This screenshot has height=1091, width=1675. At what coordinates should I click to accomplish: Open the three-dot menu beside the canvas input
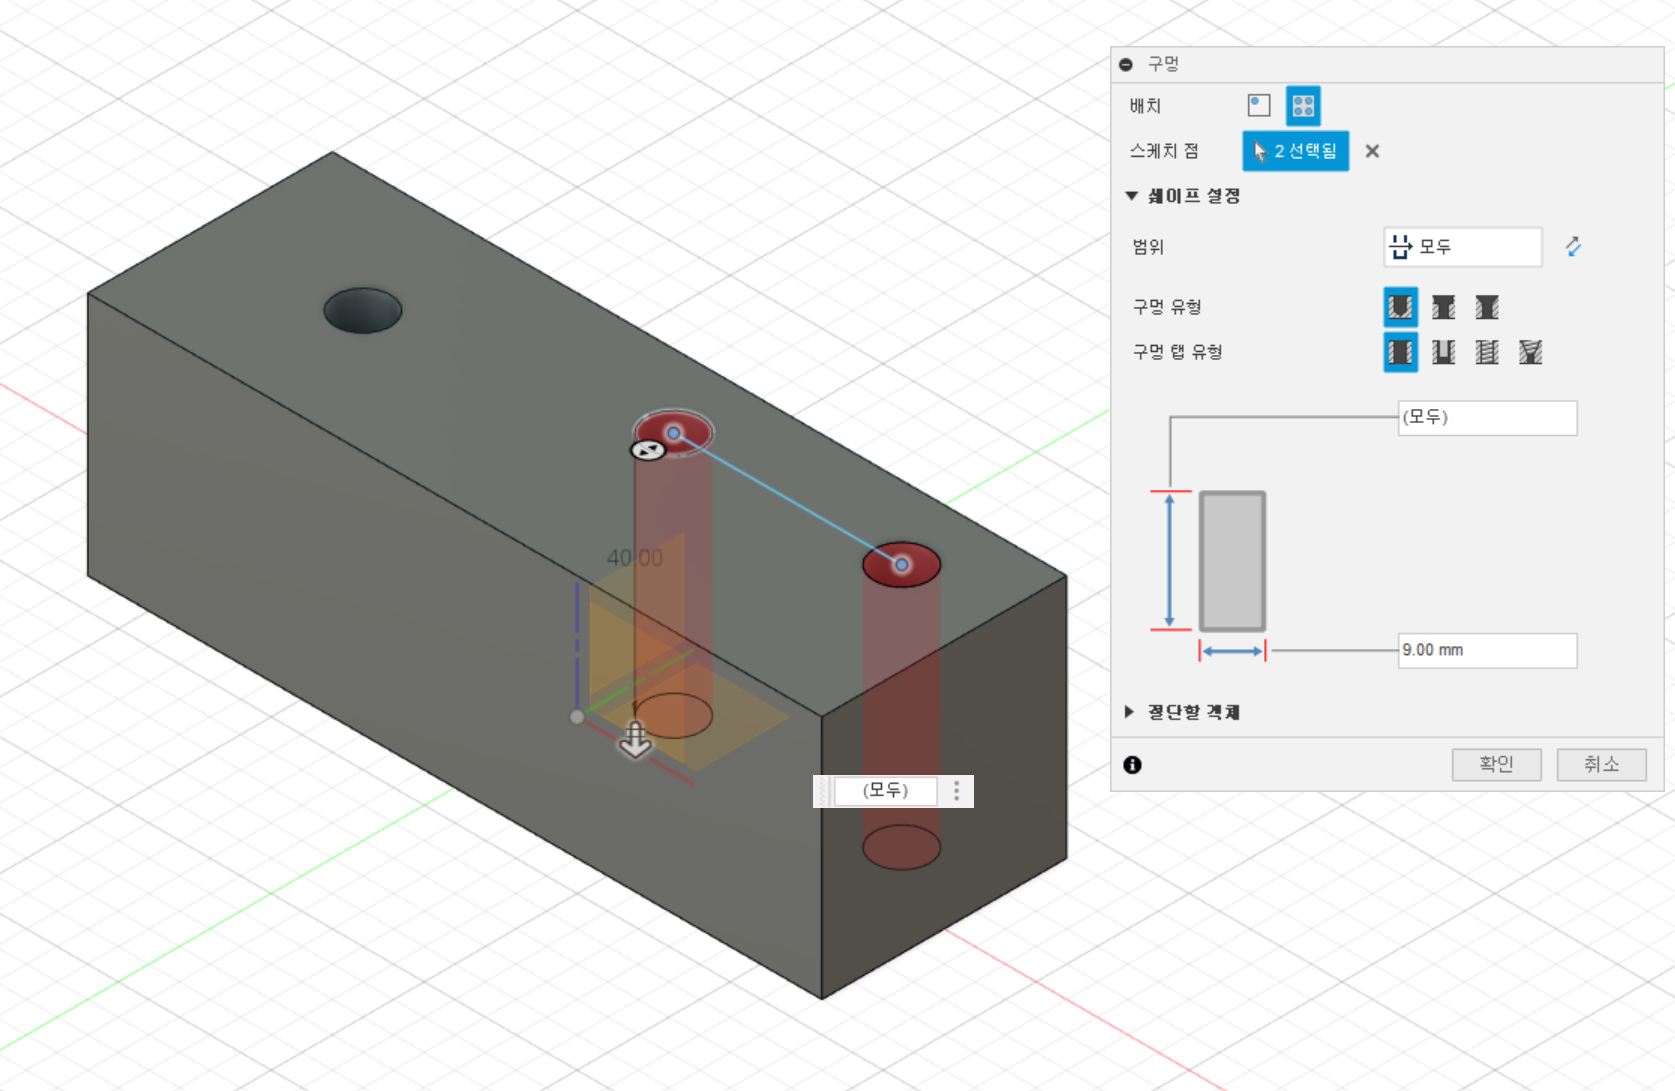(957, 791)
